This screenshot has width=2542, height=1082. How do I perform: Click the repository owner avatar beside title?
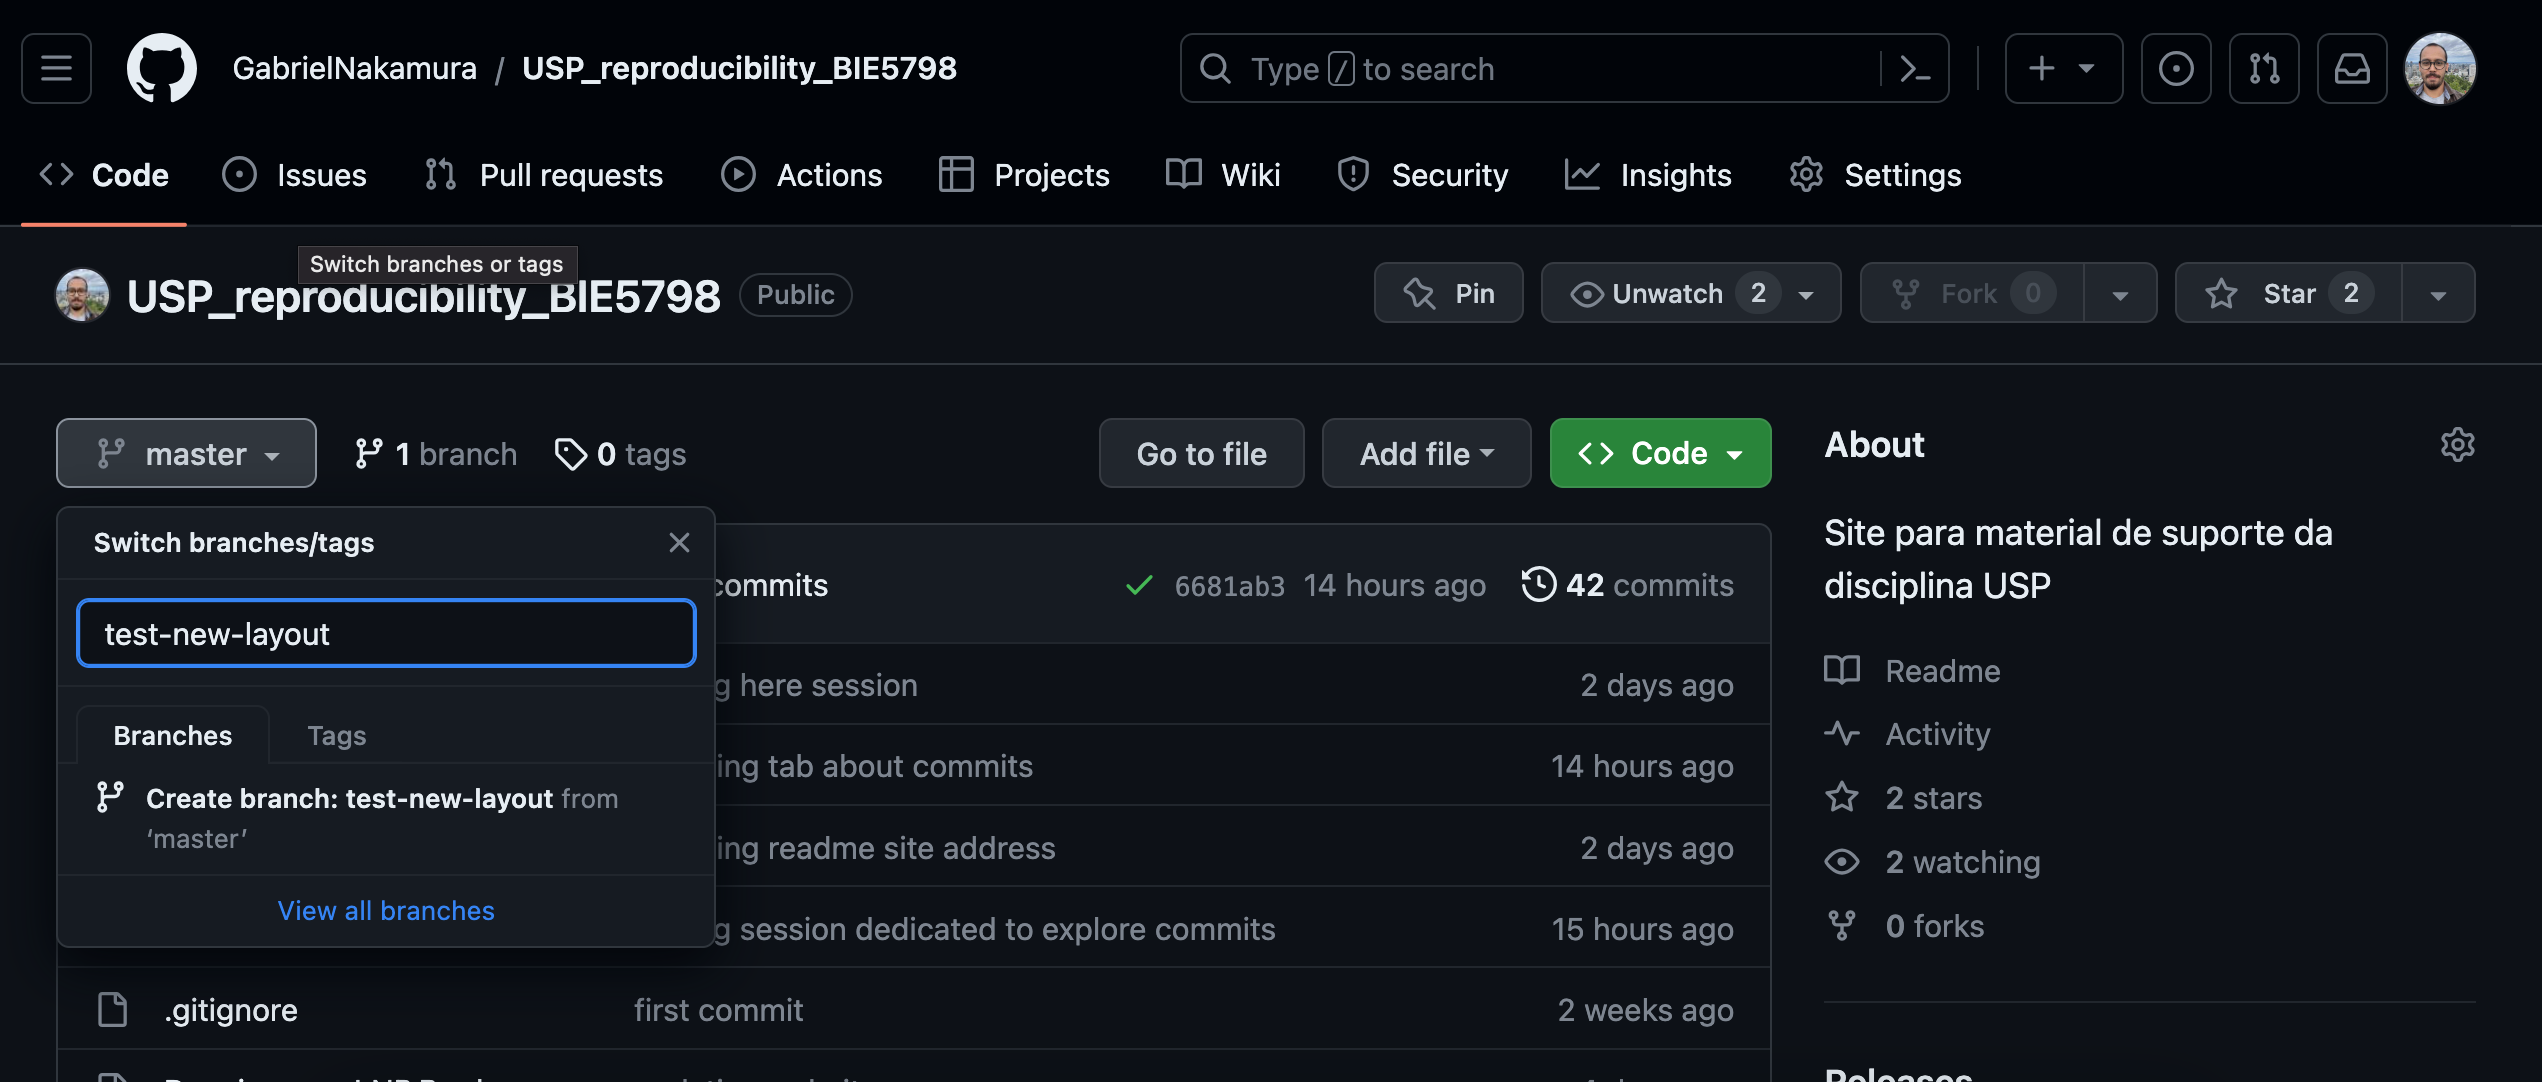[82, 295]
